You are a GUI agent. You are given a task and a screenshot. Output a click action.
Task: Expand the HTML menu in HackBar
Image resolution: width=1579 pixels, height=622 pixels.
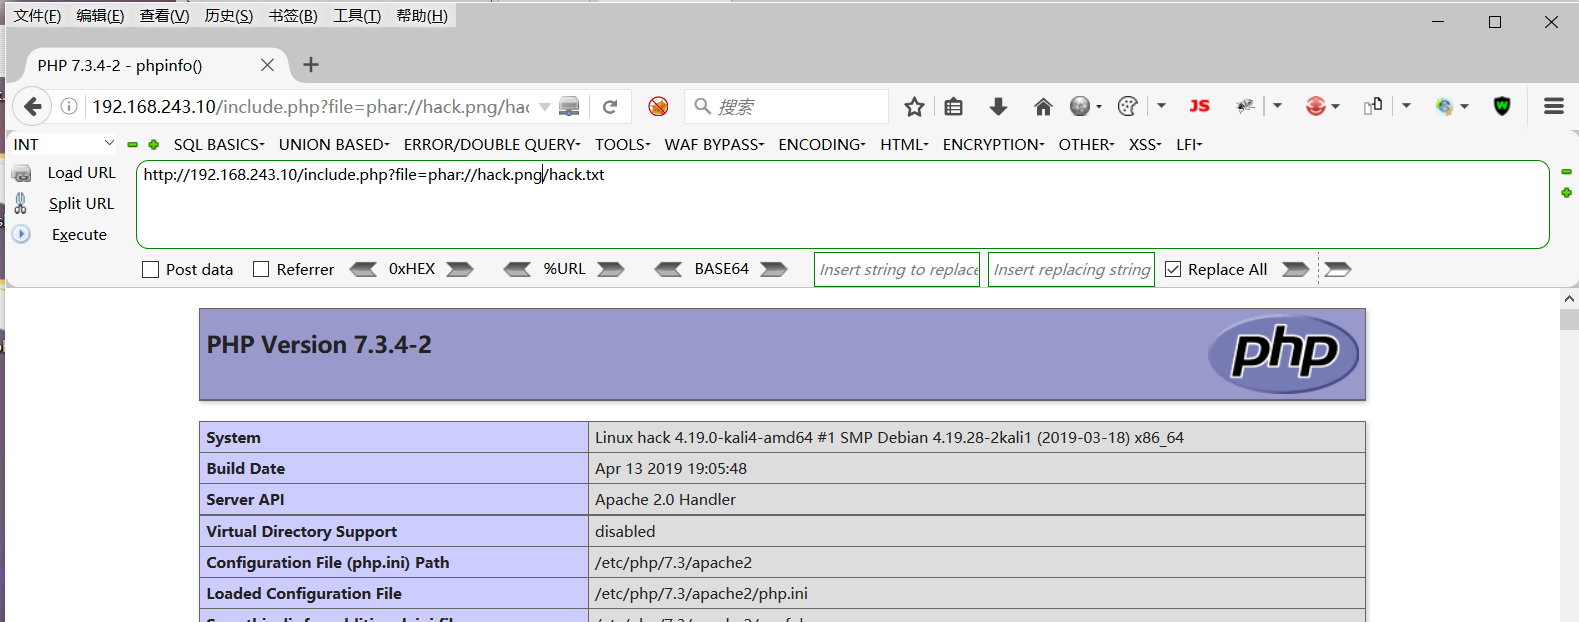[x=905, y=145]
